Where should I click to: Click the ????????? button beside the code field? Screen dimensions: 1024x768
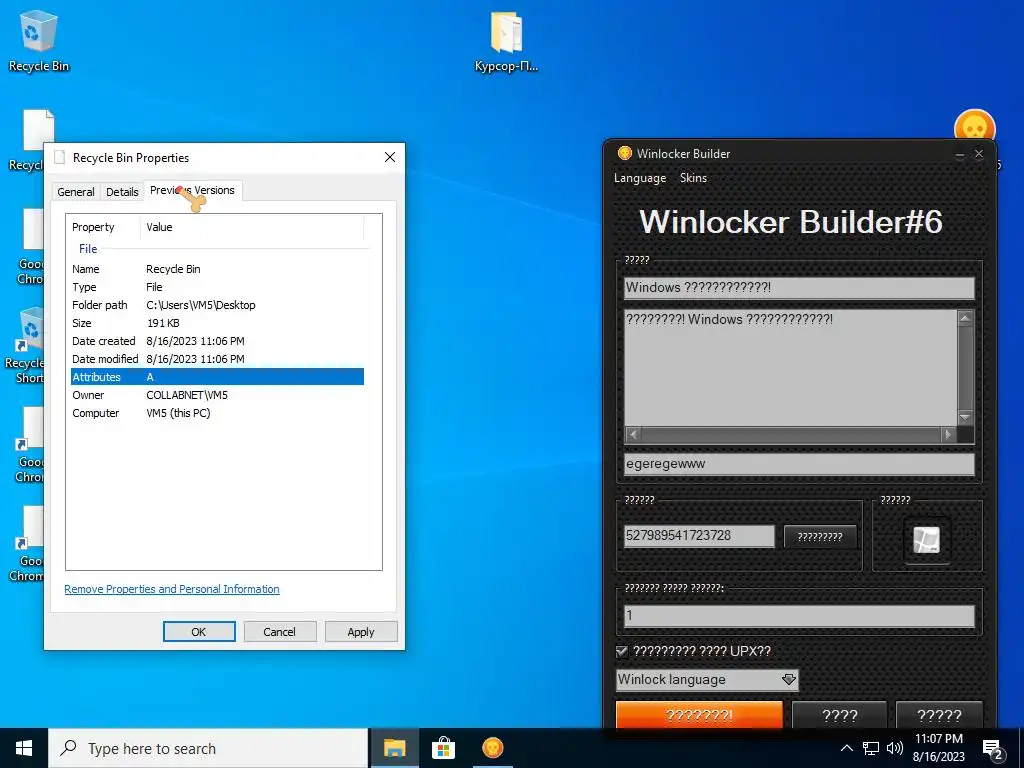(x=820, y=537)
